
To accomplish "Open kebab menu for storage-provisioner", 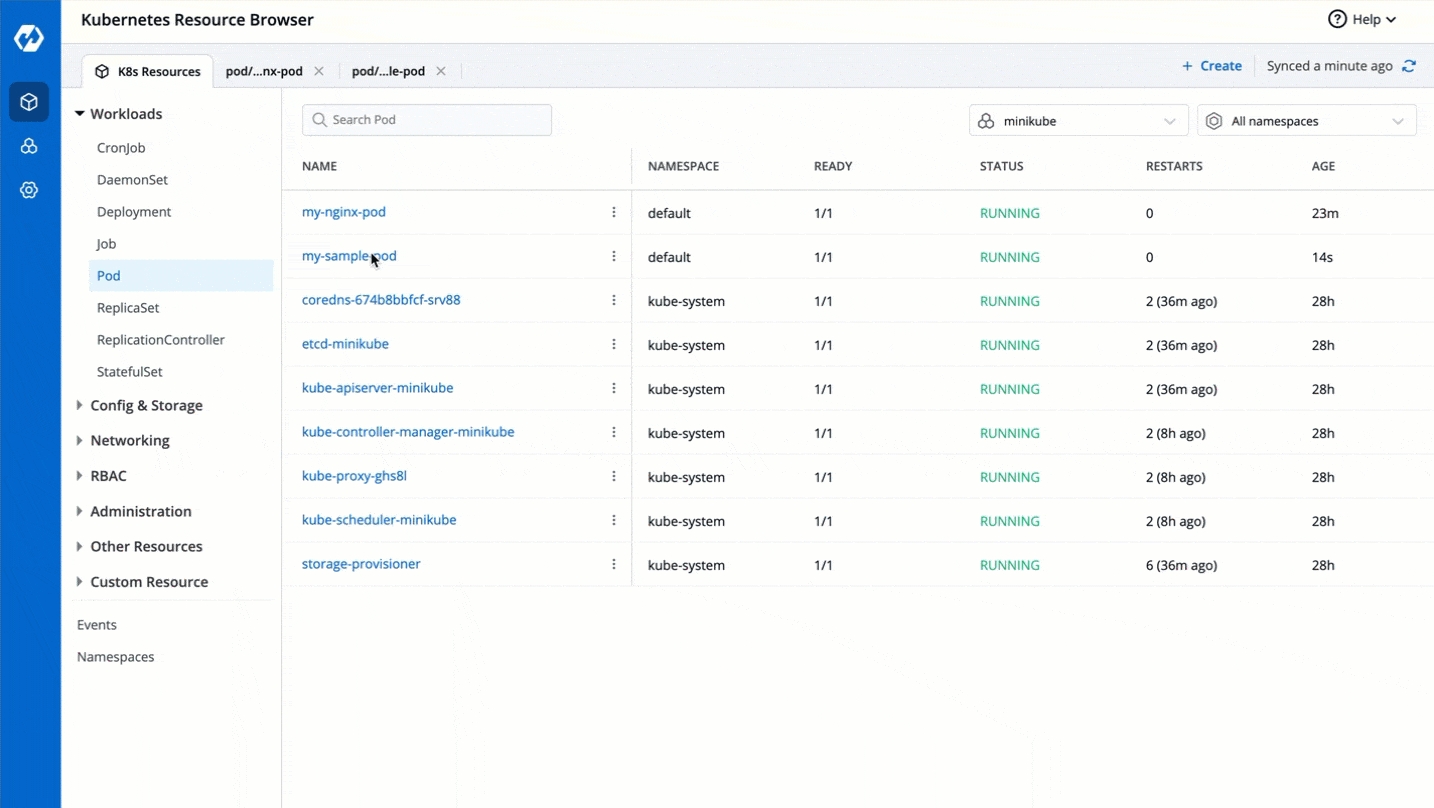I will pyautogui.click(x=614, y=565).
